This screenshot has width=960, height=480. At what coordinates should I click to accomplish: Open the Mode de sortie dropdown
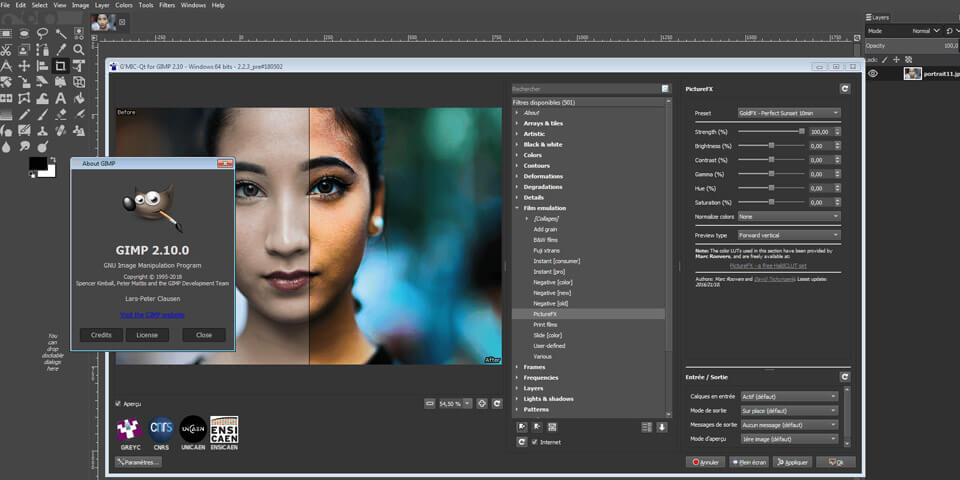click(x=789, y=410)
